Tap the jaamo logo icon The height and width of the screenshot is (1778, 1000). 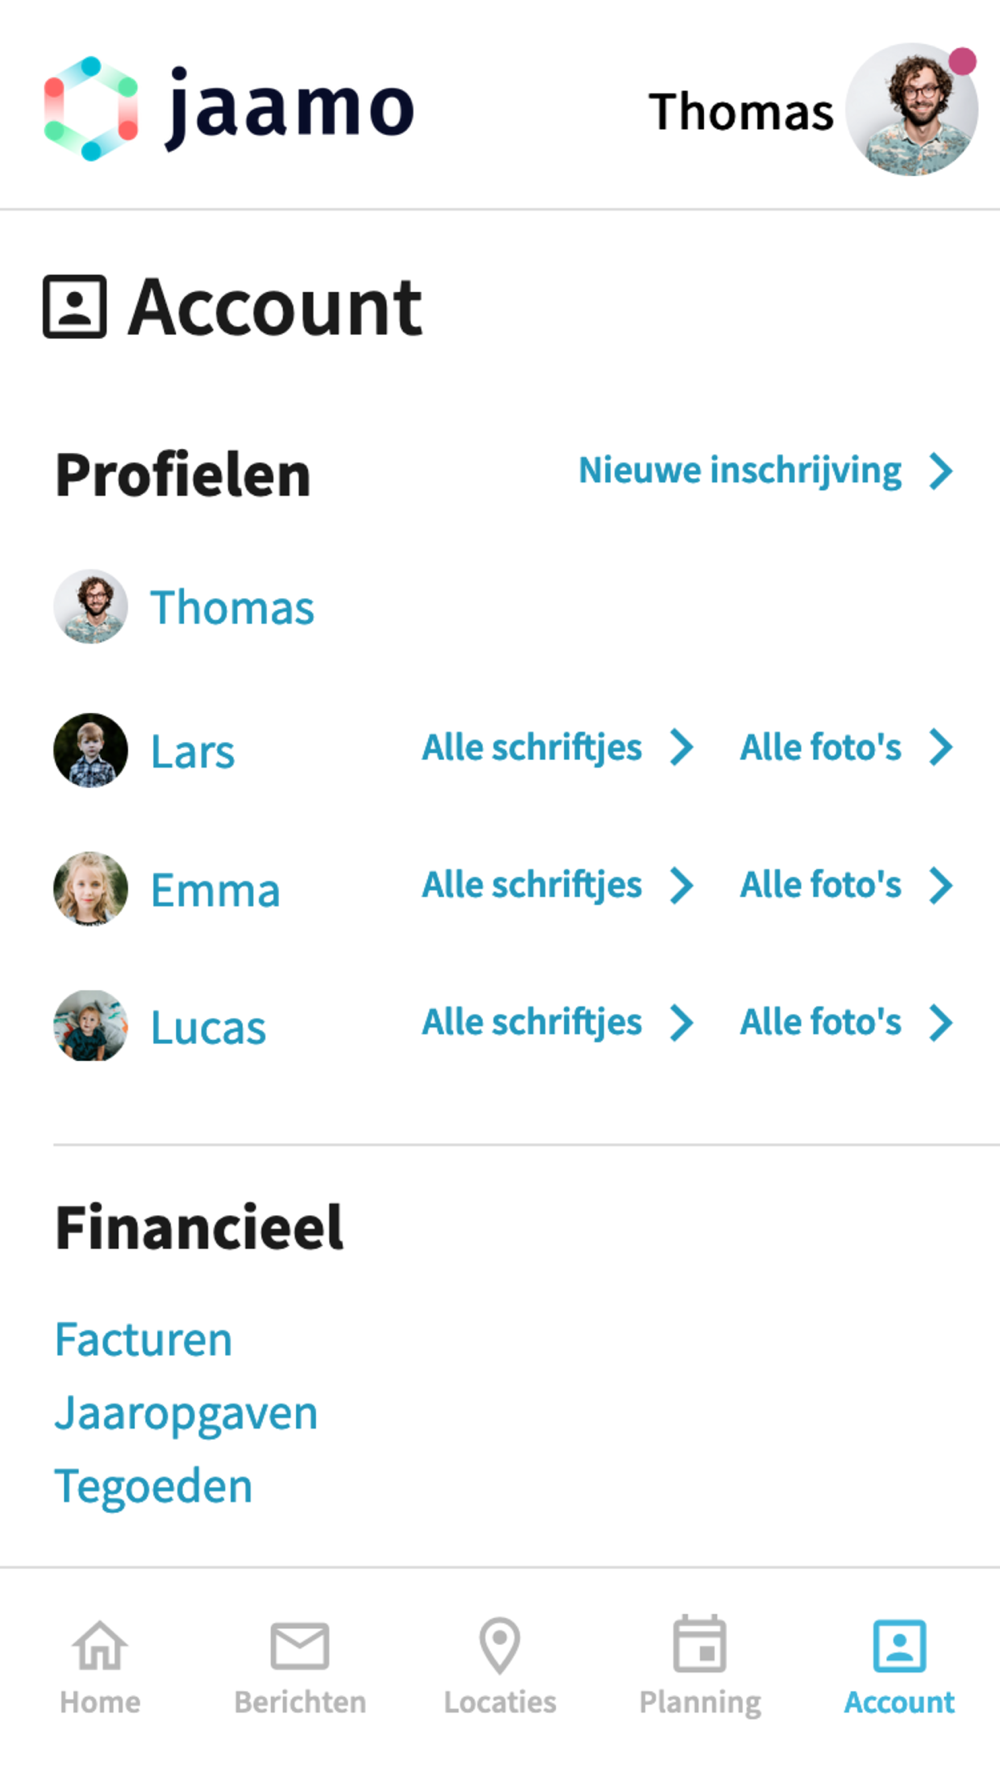tap(91, 109)
